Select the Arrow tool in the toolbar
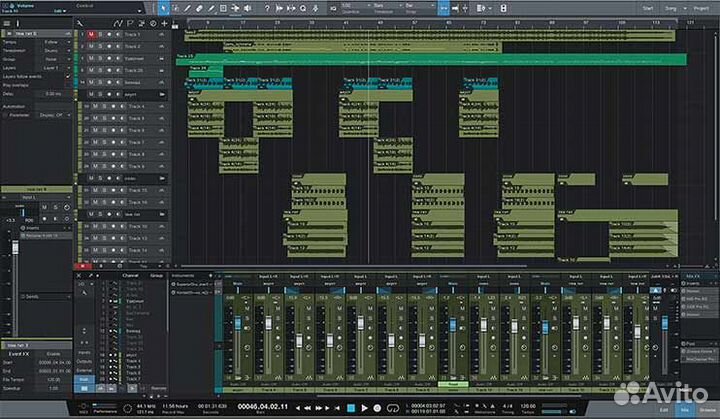 click(164, 8)
